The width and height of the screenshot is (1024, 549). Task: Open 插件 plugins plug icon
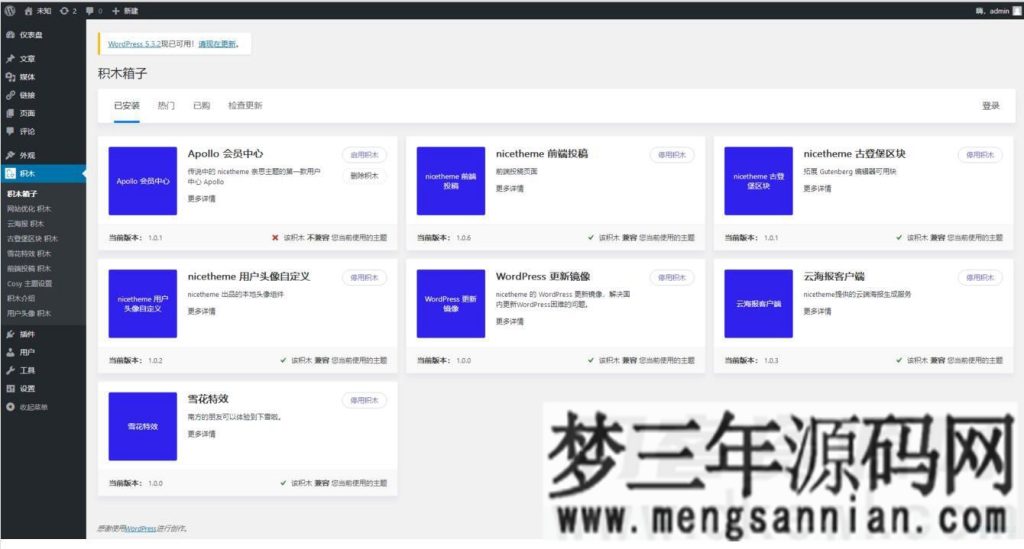(x=10, y=334)
